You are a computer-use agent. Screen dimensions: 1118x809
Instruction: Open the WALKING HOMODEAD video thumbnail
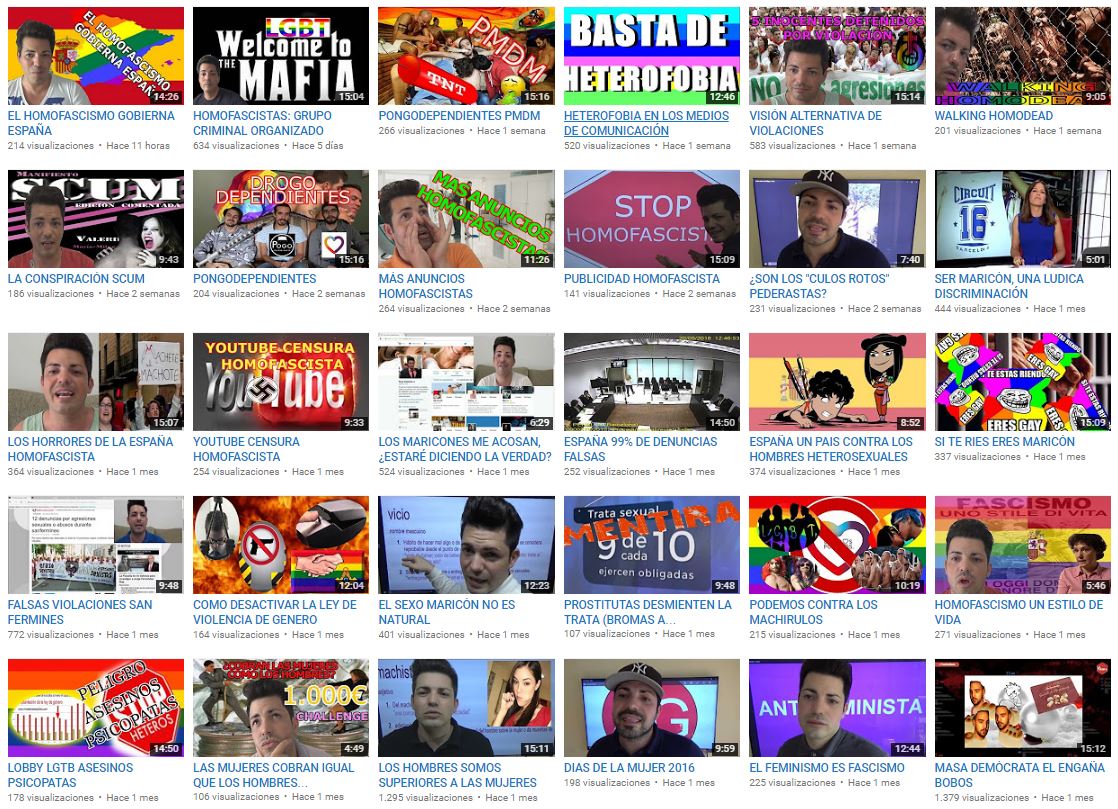pyautogui.click(x=1022, y=56)
